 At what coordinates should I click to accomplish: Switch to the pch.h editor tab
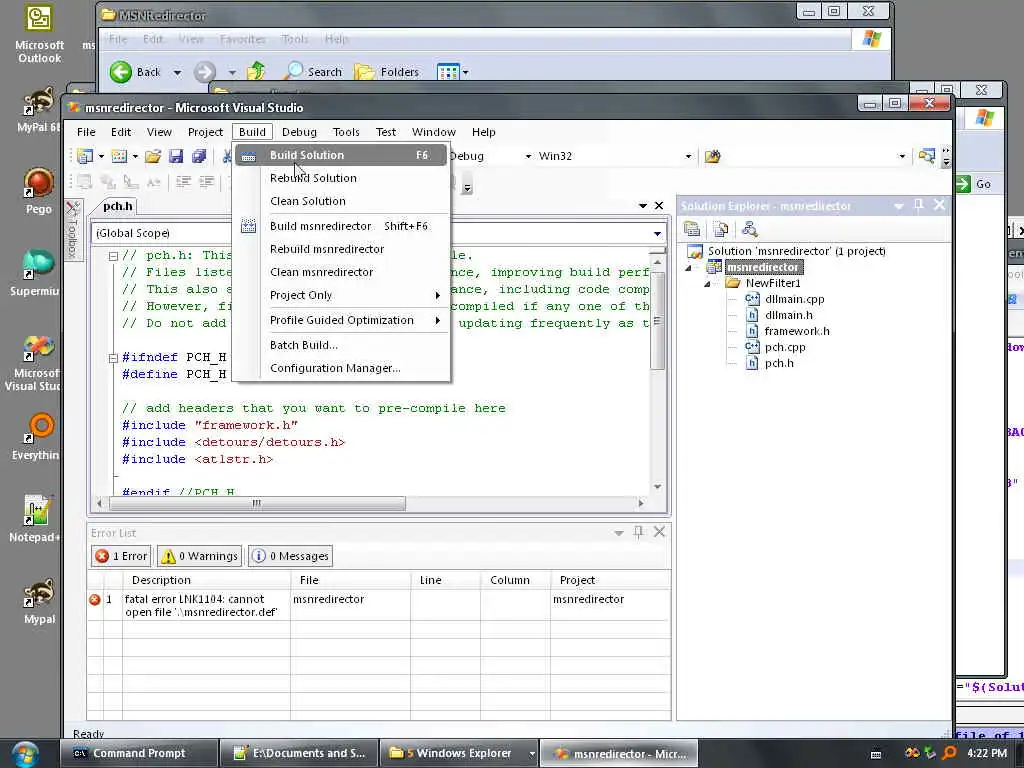(x=118, y=206)
